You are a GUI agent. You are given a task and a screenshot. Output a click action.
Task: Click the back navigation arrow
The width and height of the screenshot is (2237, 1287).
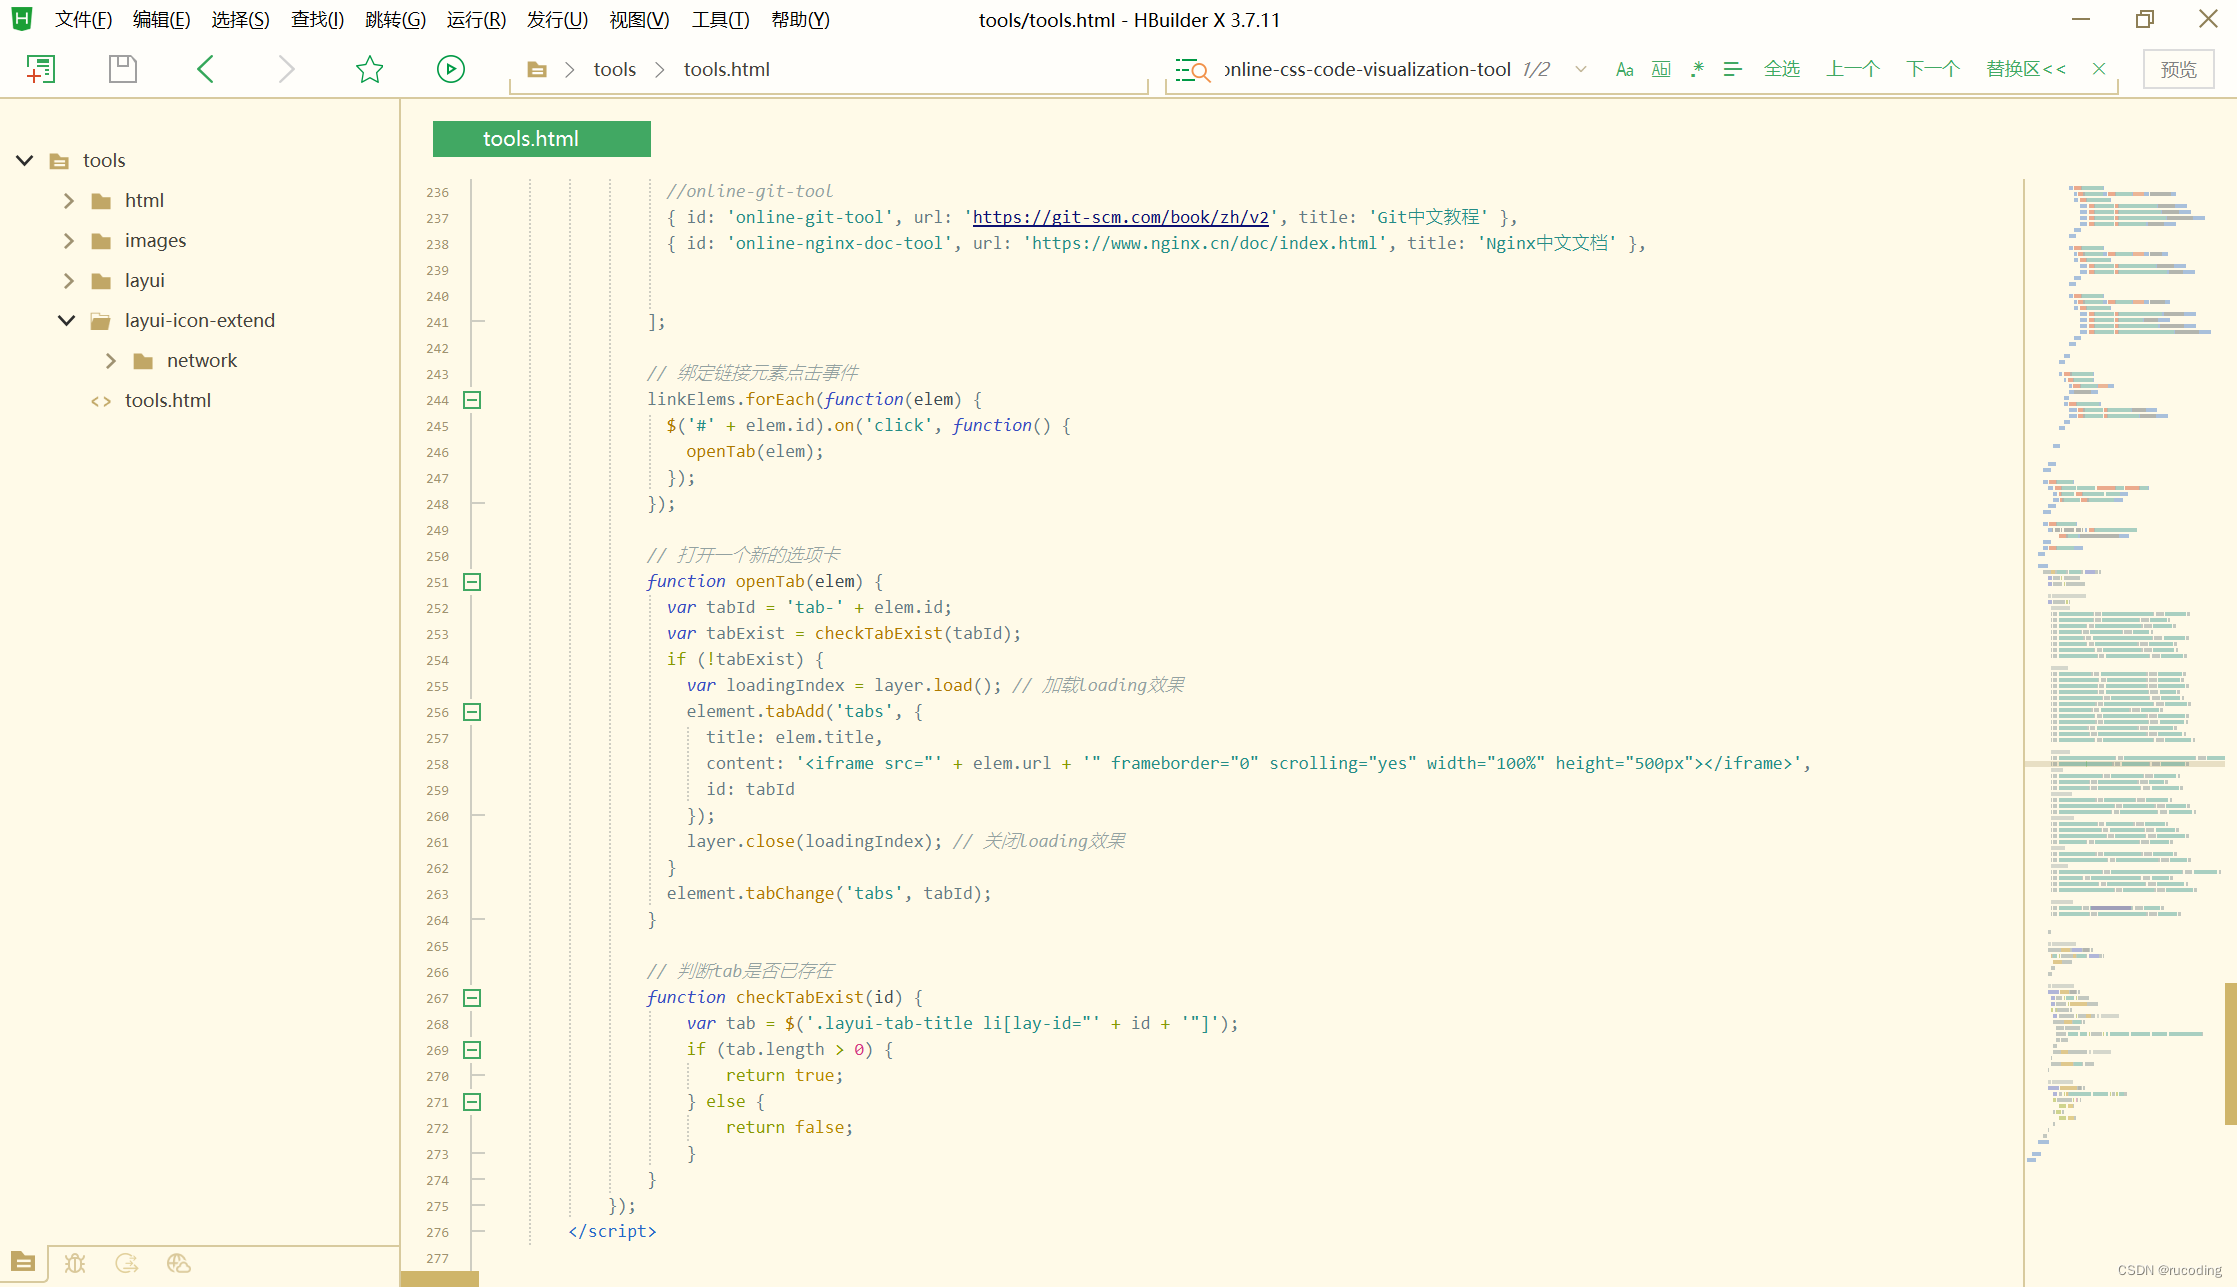click(x=206, y=69)
